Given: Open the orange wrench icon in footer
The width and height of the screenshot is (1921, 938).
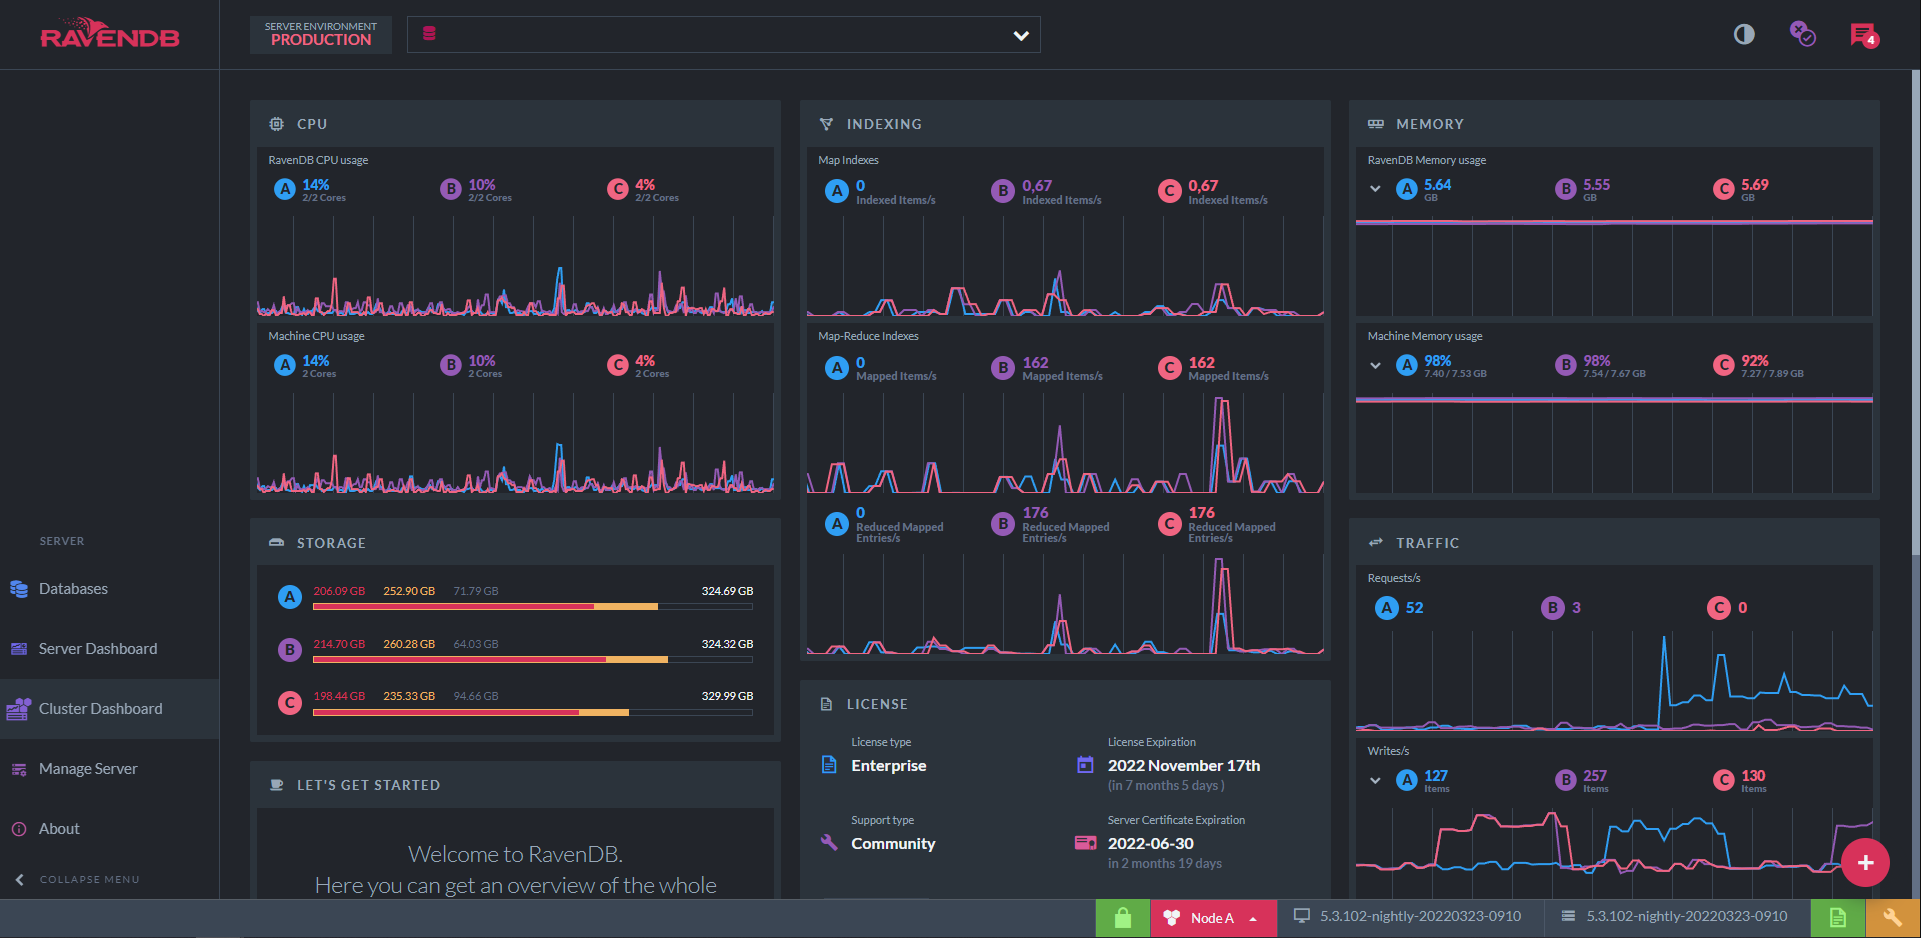Looking at the screenshot, I should 1892,918.
